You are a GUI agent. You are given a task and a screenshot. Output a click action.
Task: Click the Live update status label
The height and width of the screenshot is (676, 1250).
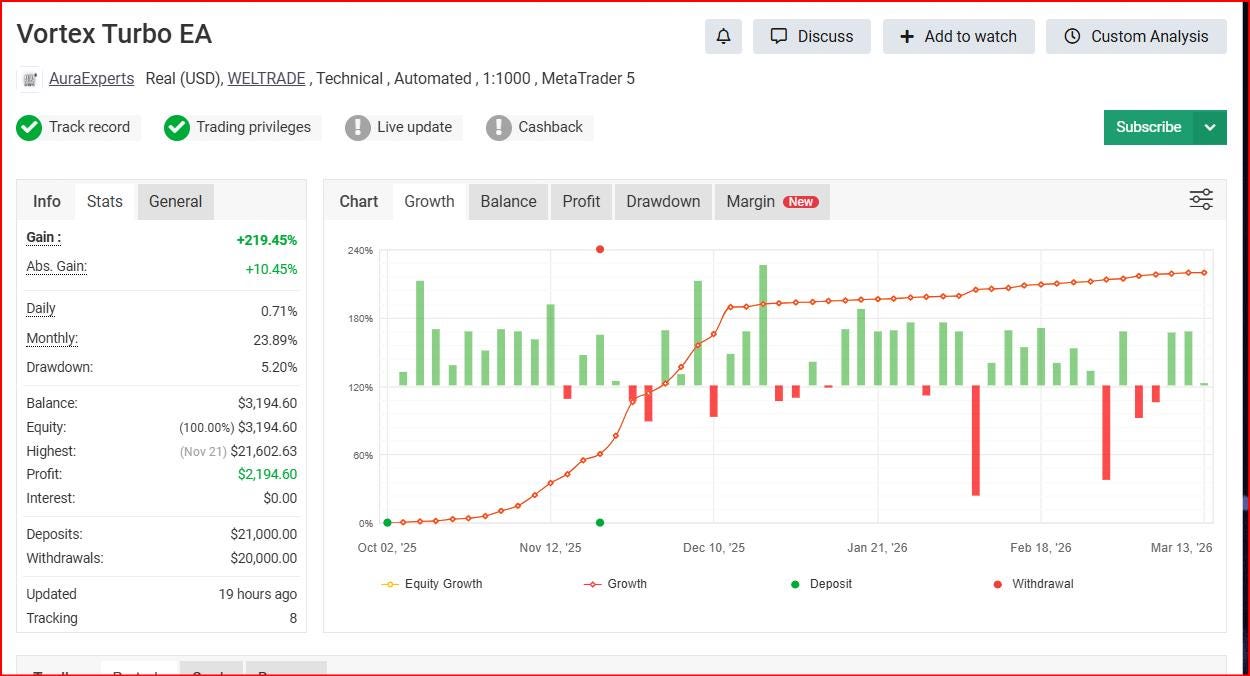pyautogui.click(x=414, y=127)
